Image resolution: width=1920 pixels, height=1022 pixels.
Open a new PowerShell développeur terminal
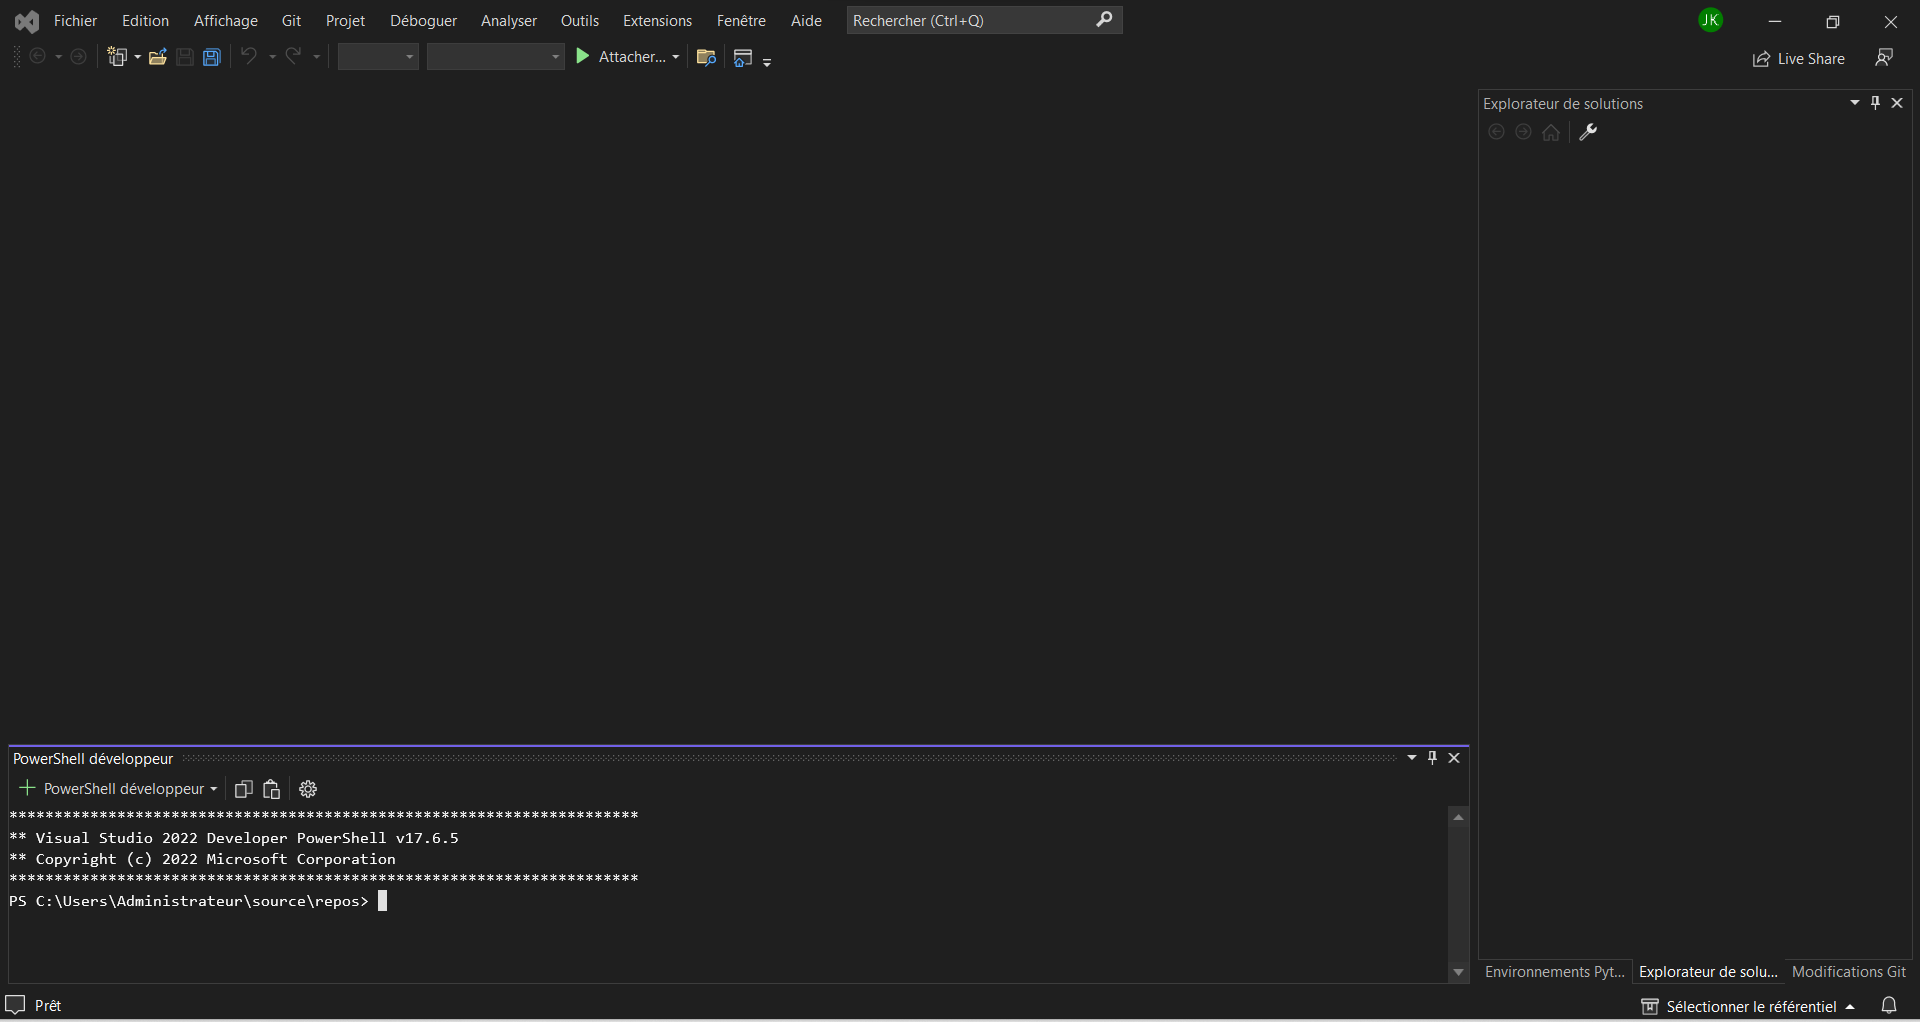[x=112, y=789]
